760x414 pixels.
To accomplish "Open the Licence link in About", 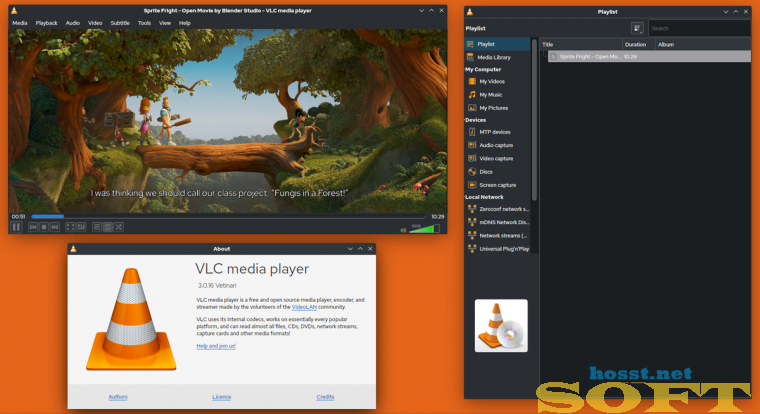I will [222, 397].
